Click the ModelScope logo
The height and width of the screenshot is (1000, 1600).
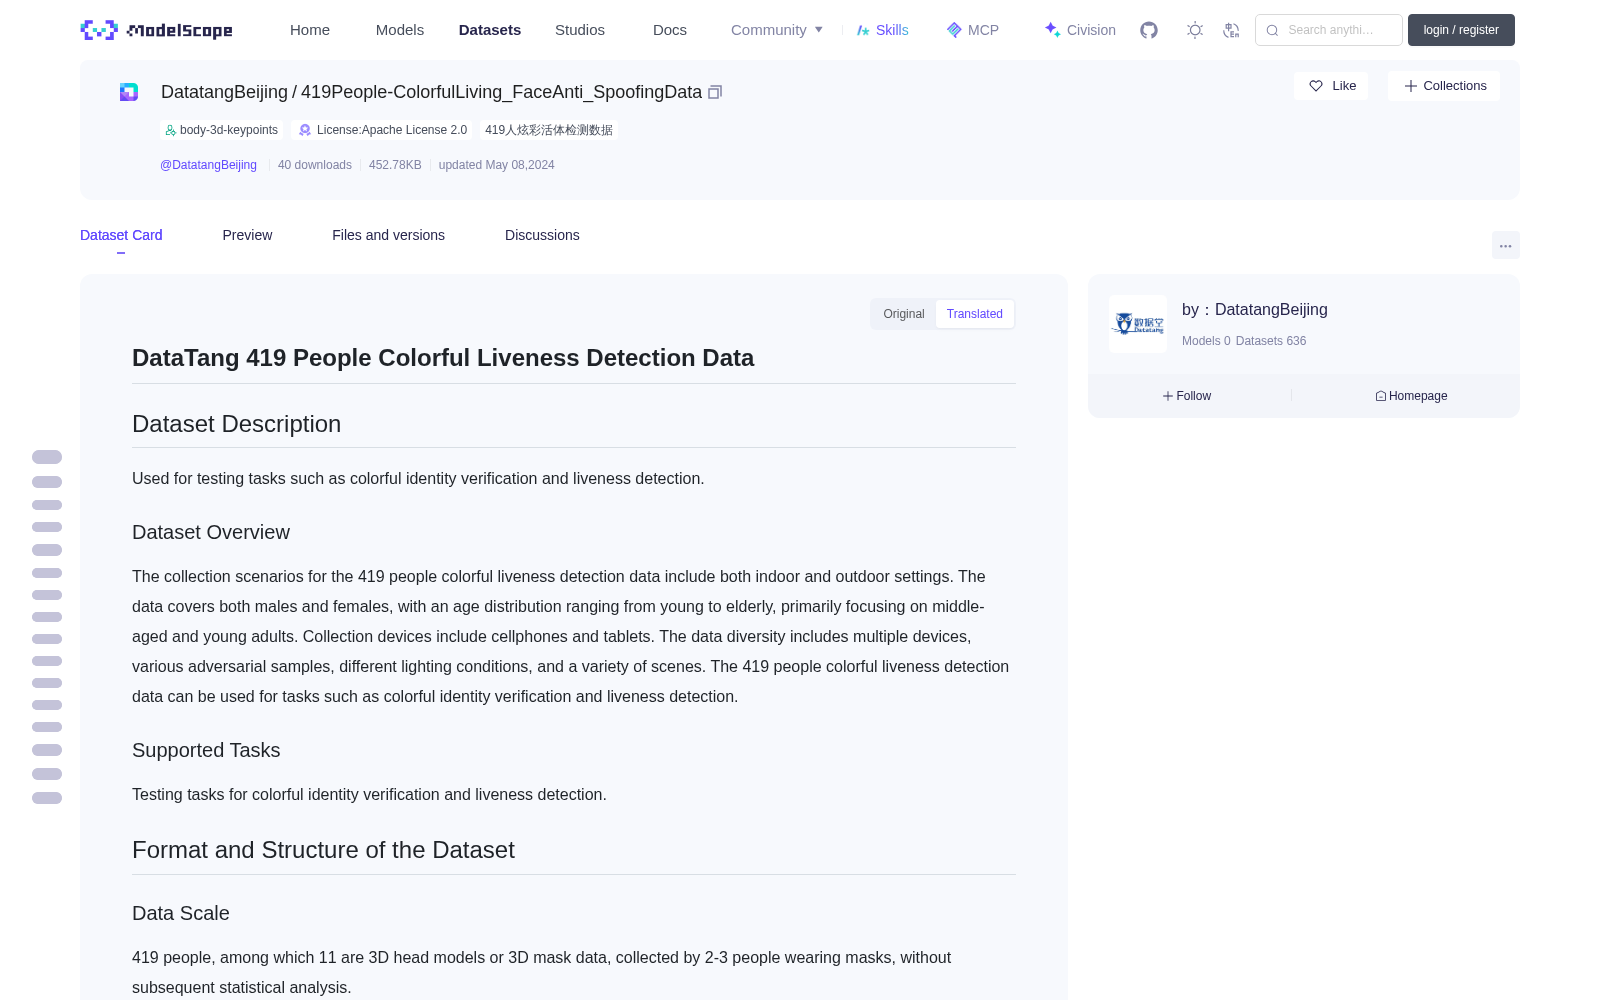156,30
